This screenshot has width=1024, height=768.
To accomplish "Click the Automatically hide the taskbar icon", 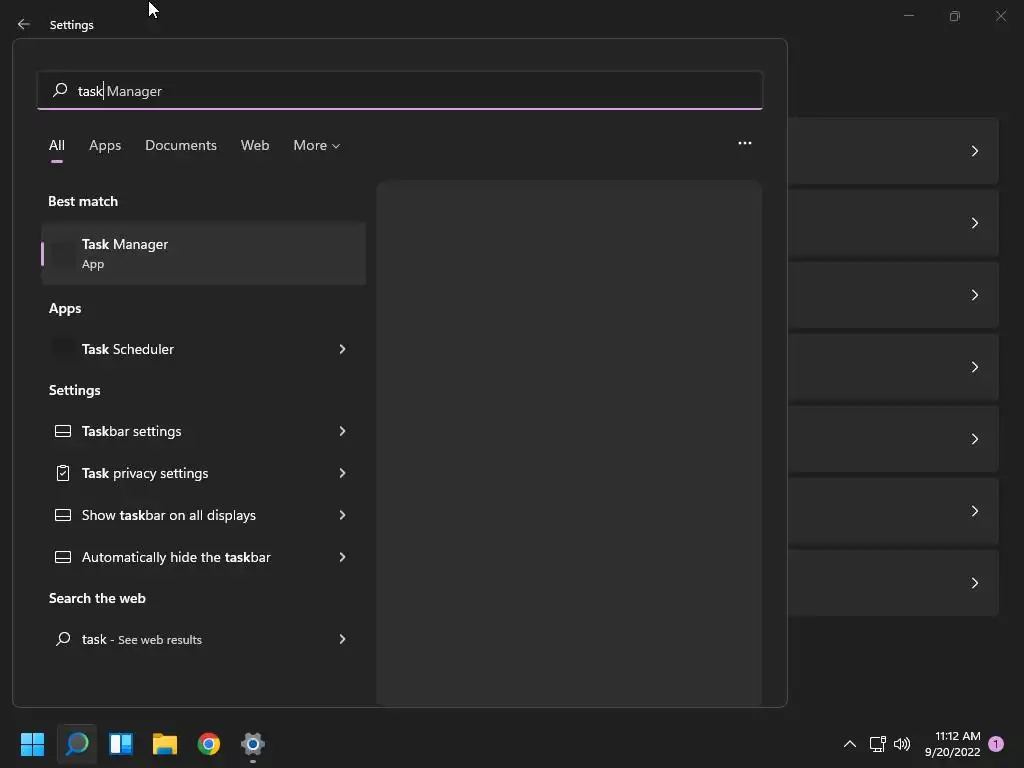I will [63, 557].
